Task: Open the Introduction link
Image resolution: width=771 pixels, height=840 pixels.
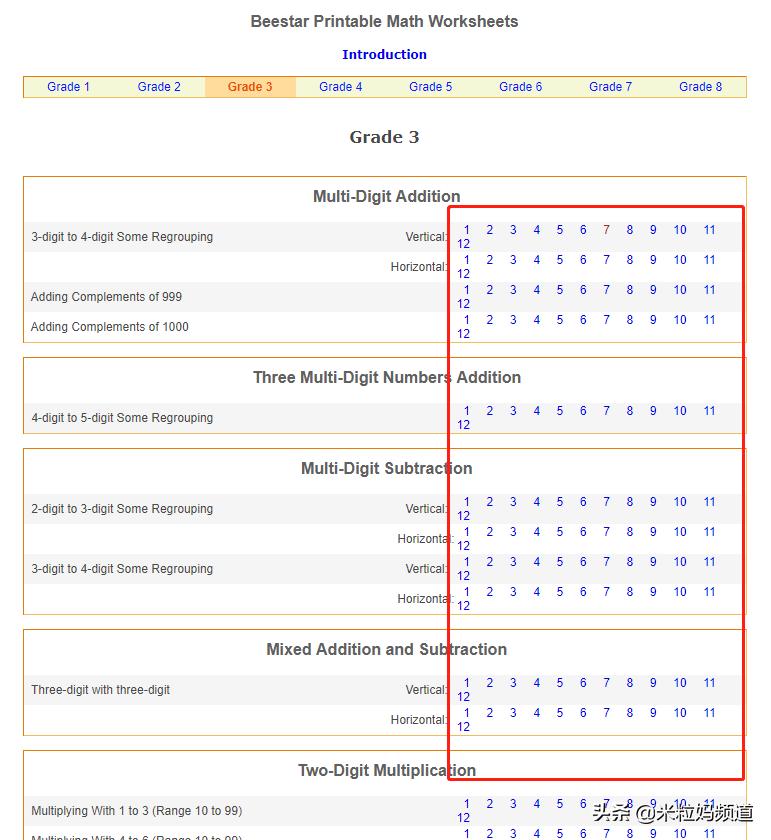Action: click(x=384, y=55)
